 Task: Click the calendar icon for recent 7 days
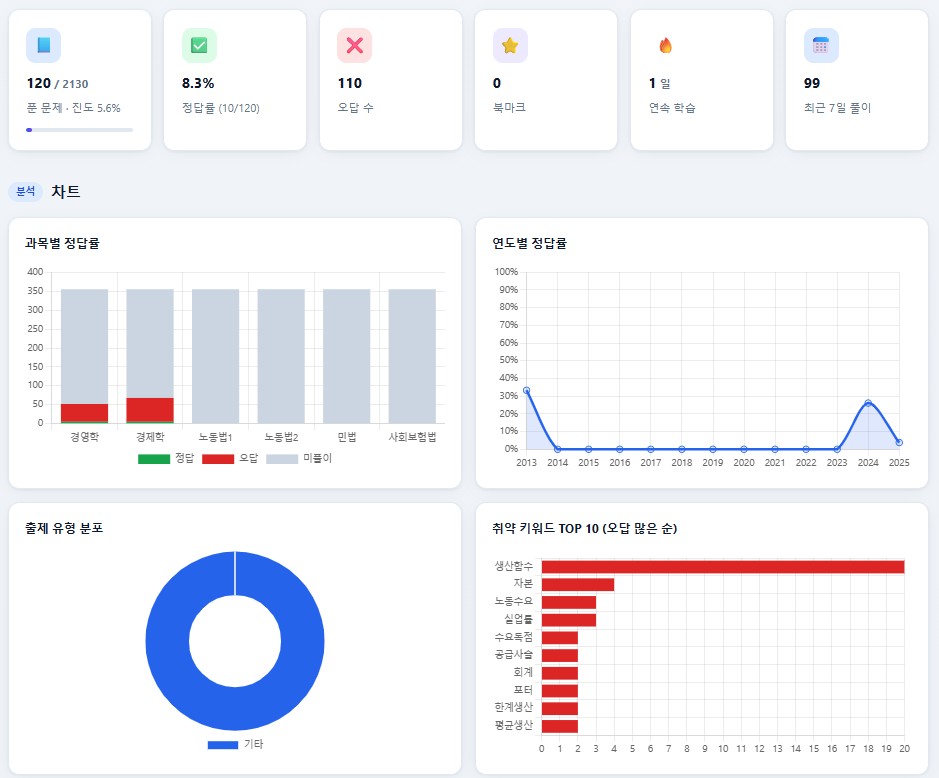pyautogui.click(x=820, y=46)
